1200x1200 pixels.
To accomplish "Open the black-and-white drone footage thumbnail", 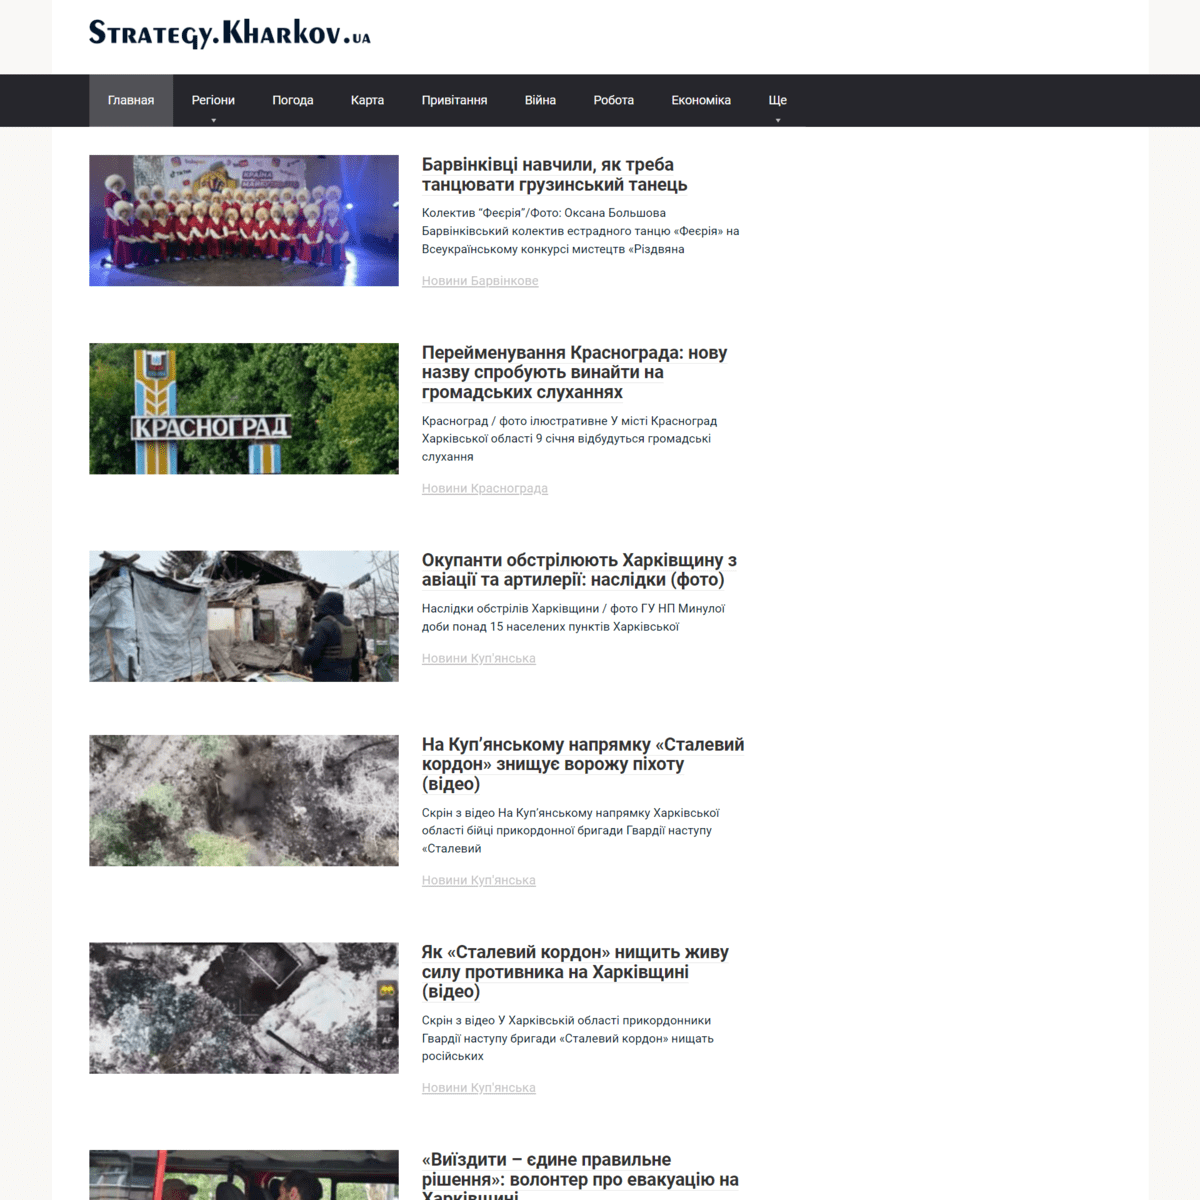I will coord(244,1008).
